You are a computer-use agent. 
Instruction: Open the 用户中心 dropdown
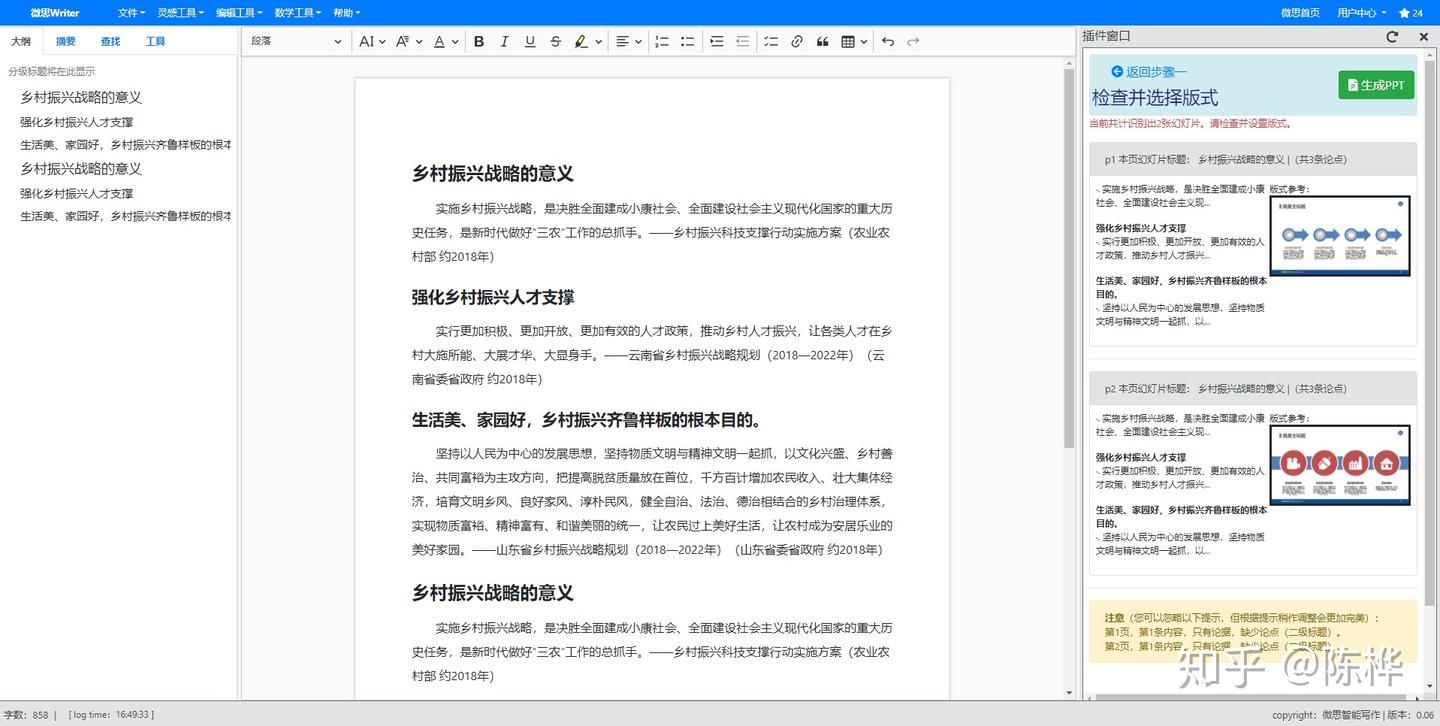click(1362, 13)
